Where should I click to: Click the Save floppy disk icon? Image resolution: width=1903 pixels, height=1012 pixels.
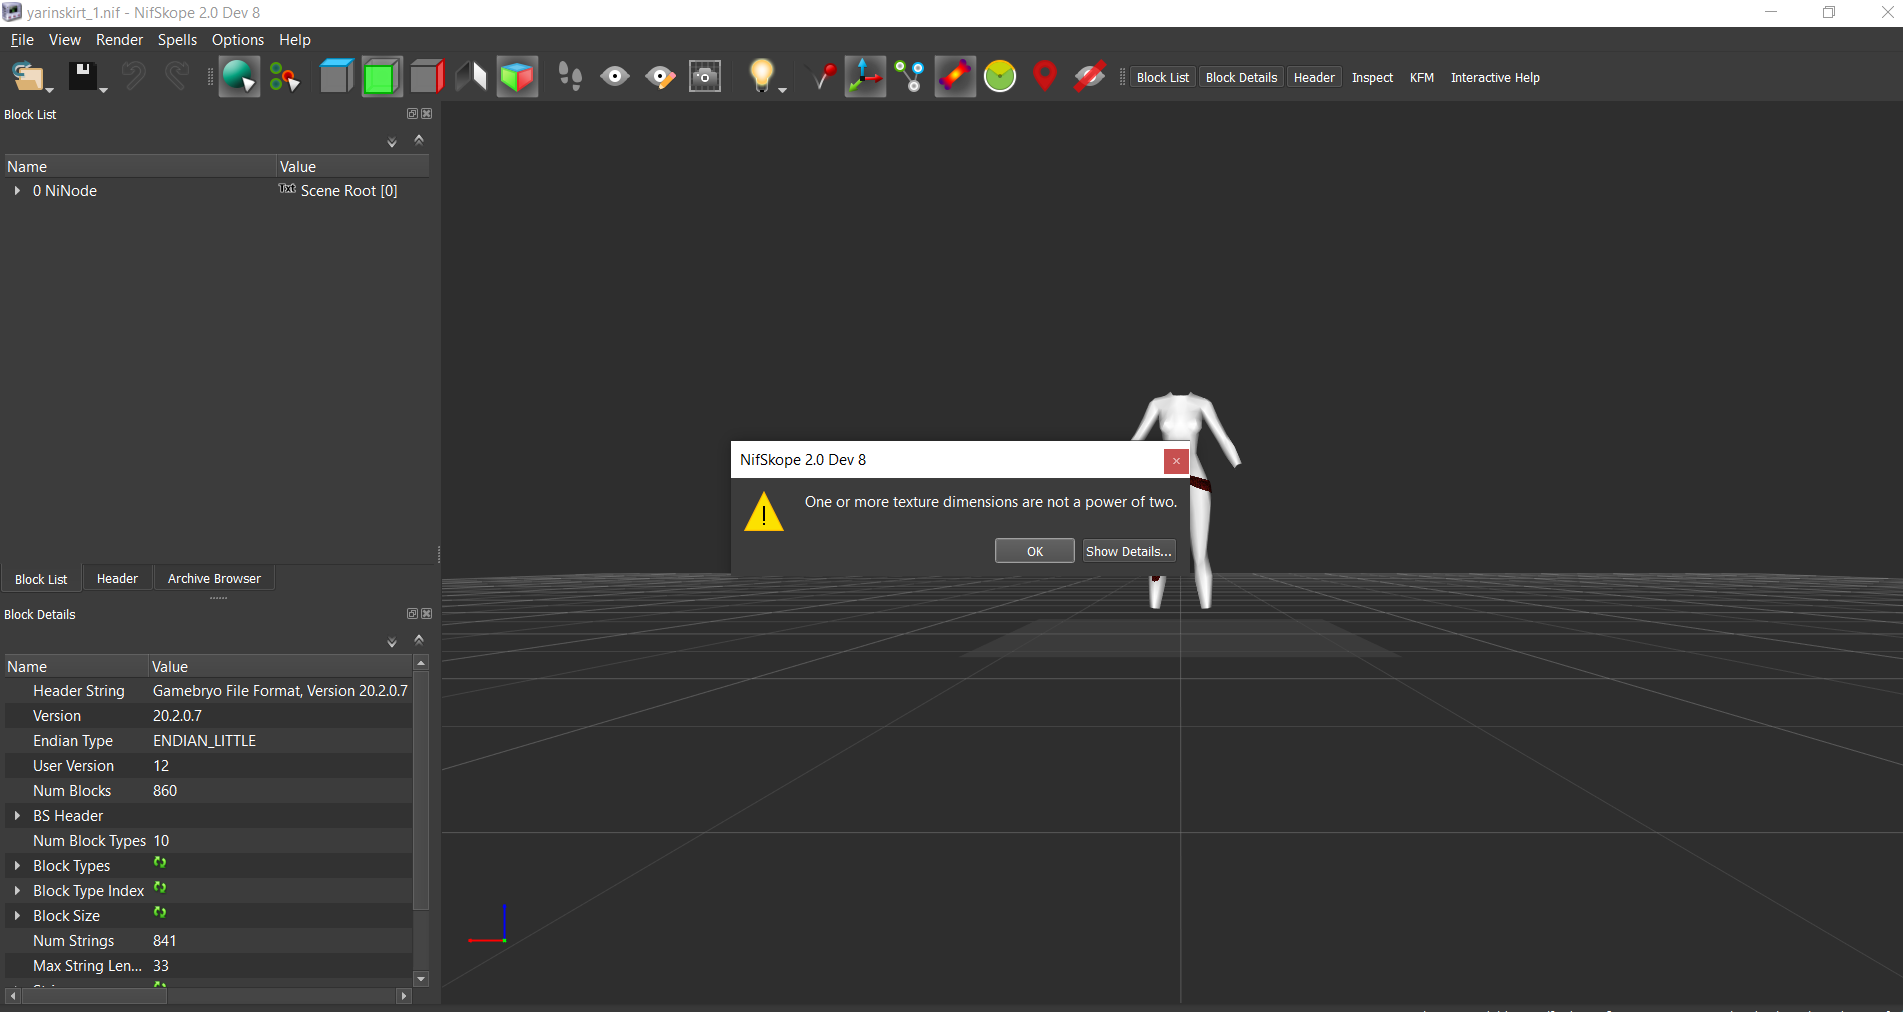pos(83,76)
